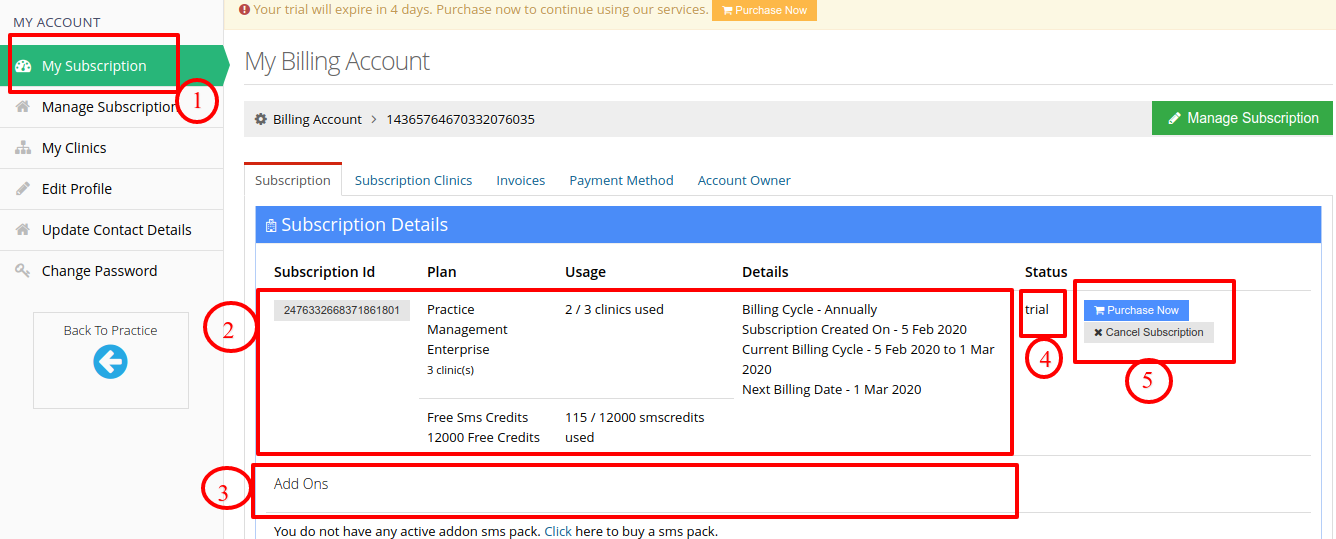Click the Edit Profile pencil icon

[23, 189]
